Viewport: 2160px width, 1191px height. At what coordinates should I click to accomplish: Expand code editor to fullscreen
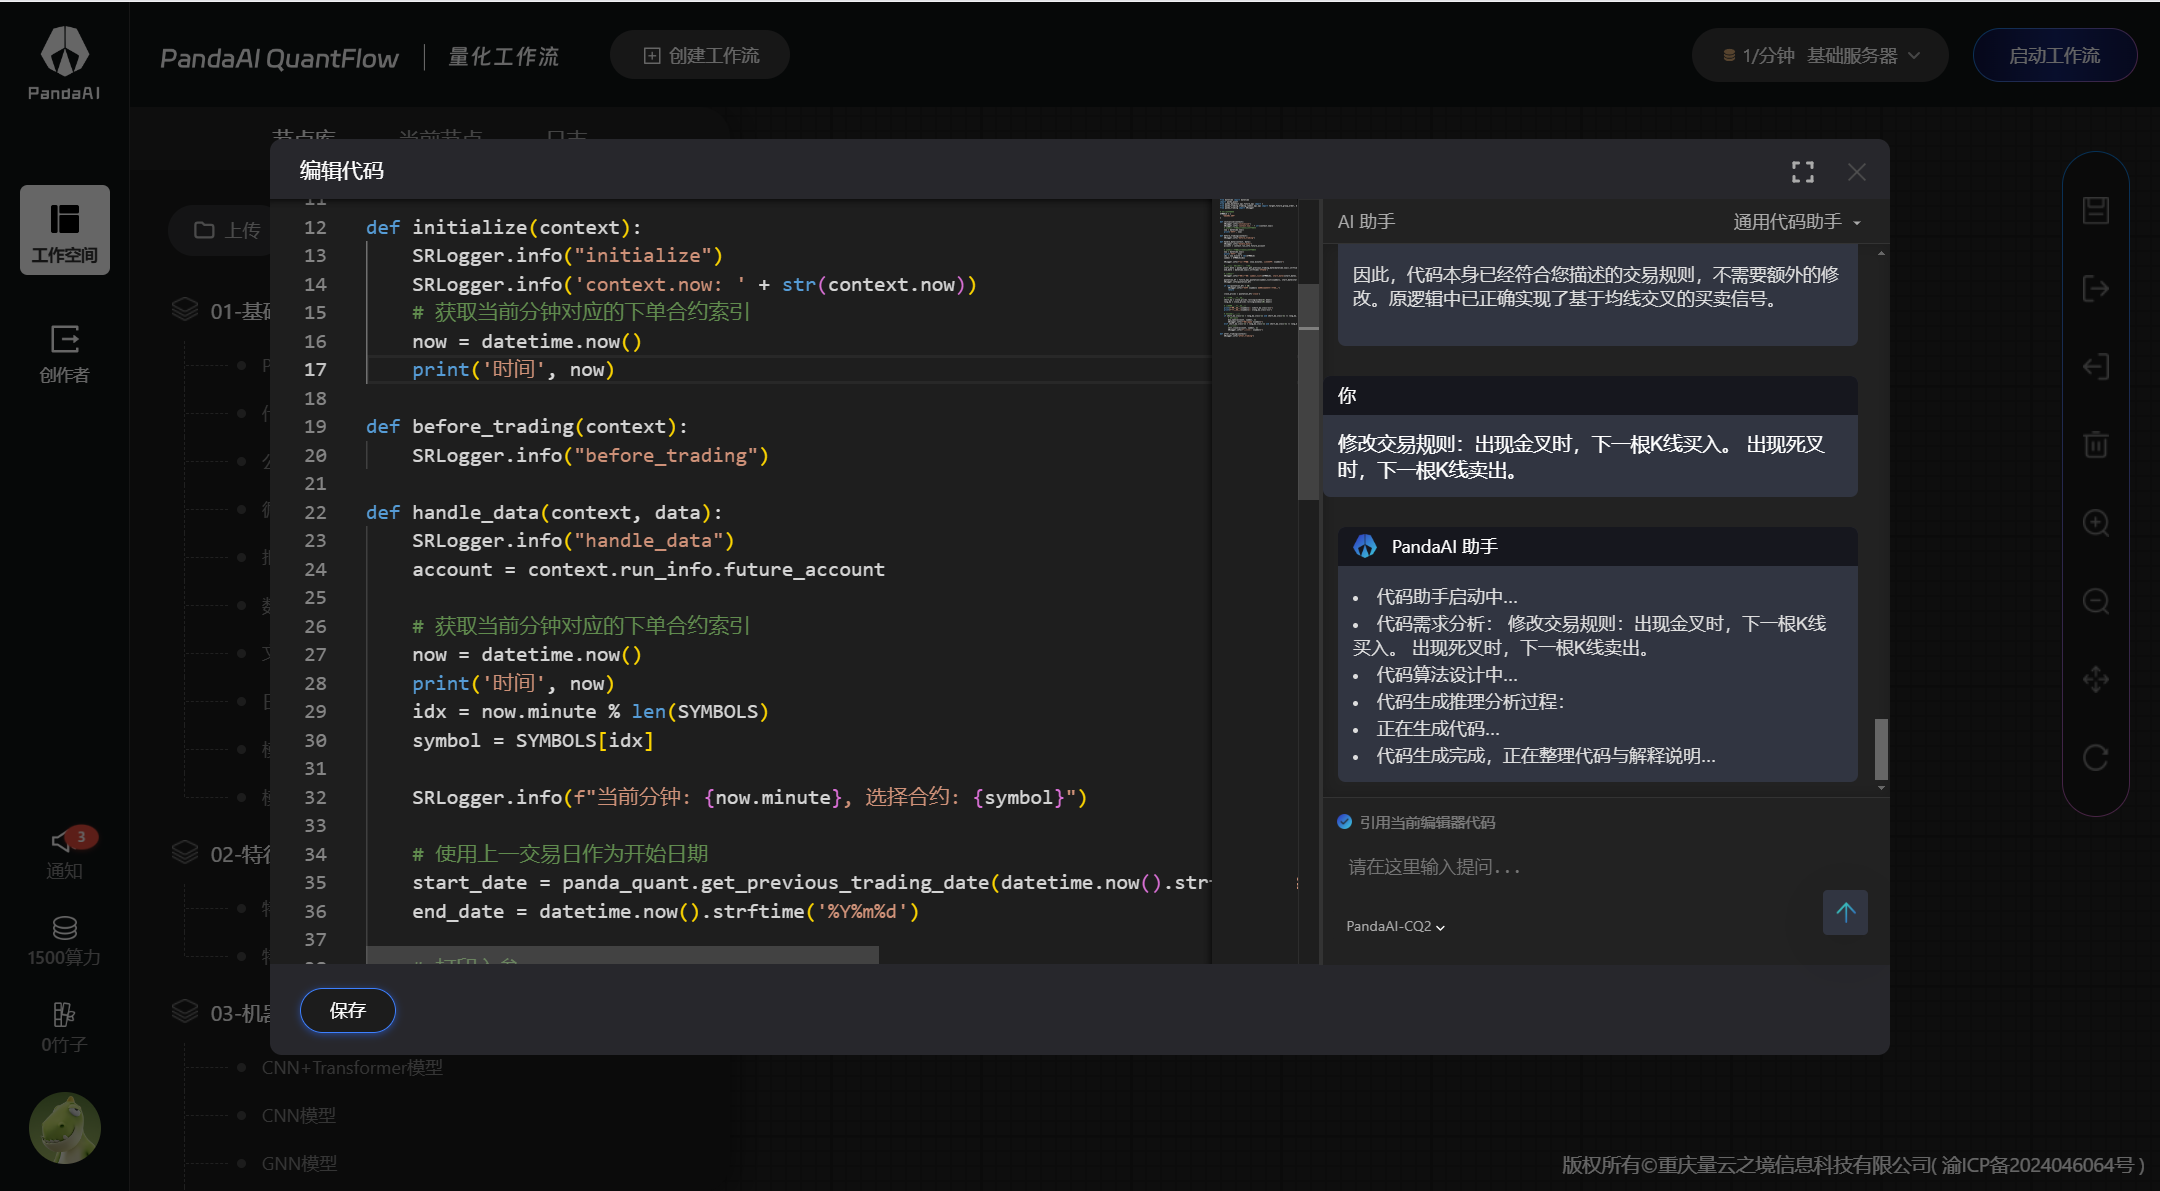(x=1803, y=172)
